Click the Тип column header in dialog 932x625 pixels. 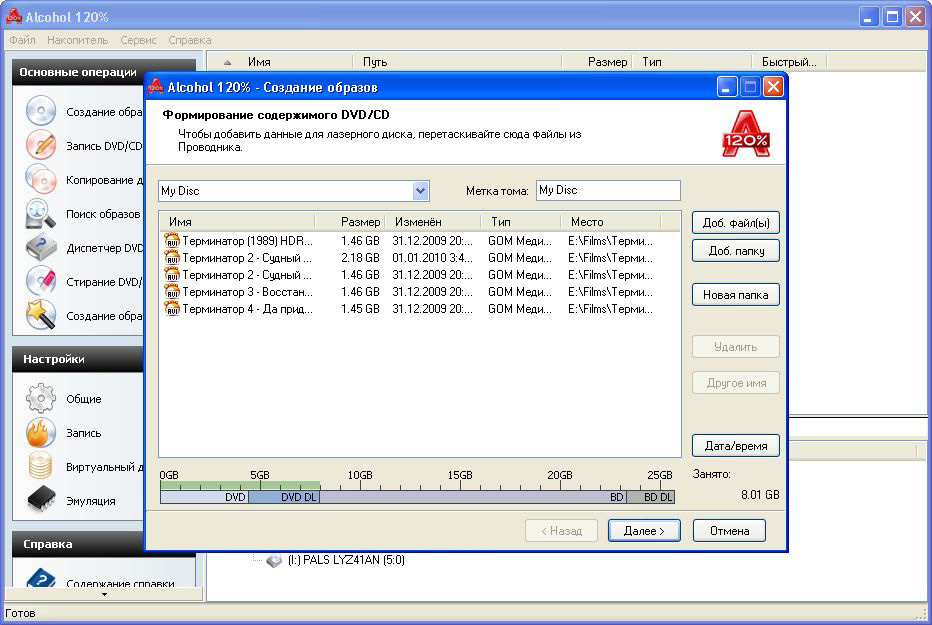(521, 222)
